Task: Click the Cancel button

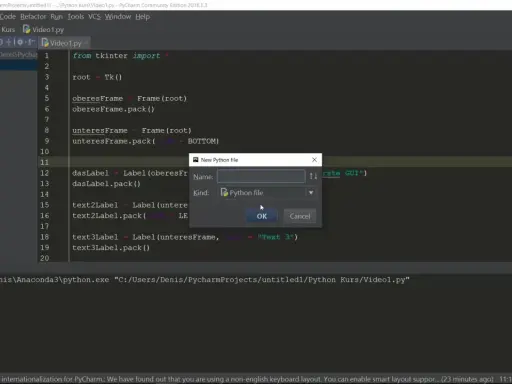Action: [300, 216]
